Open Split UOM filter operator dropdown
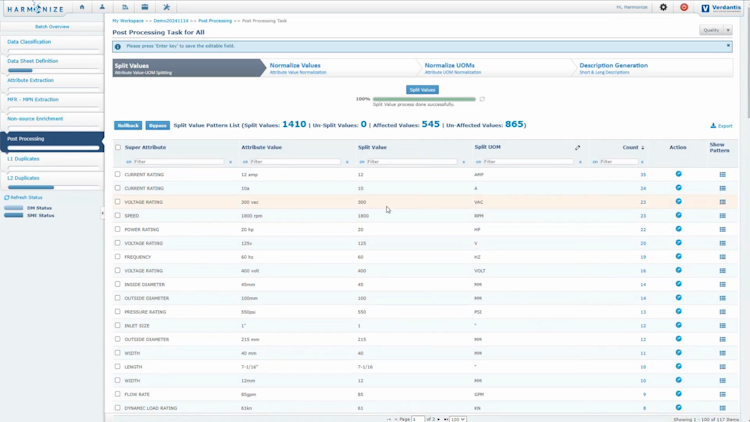 [478, 162]
